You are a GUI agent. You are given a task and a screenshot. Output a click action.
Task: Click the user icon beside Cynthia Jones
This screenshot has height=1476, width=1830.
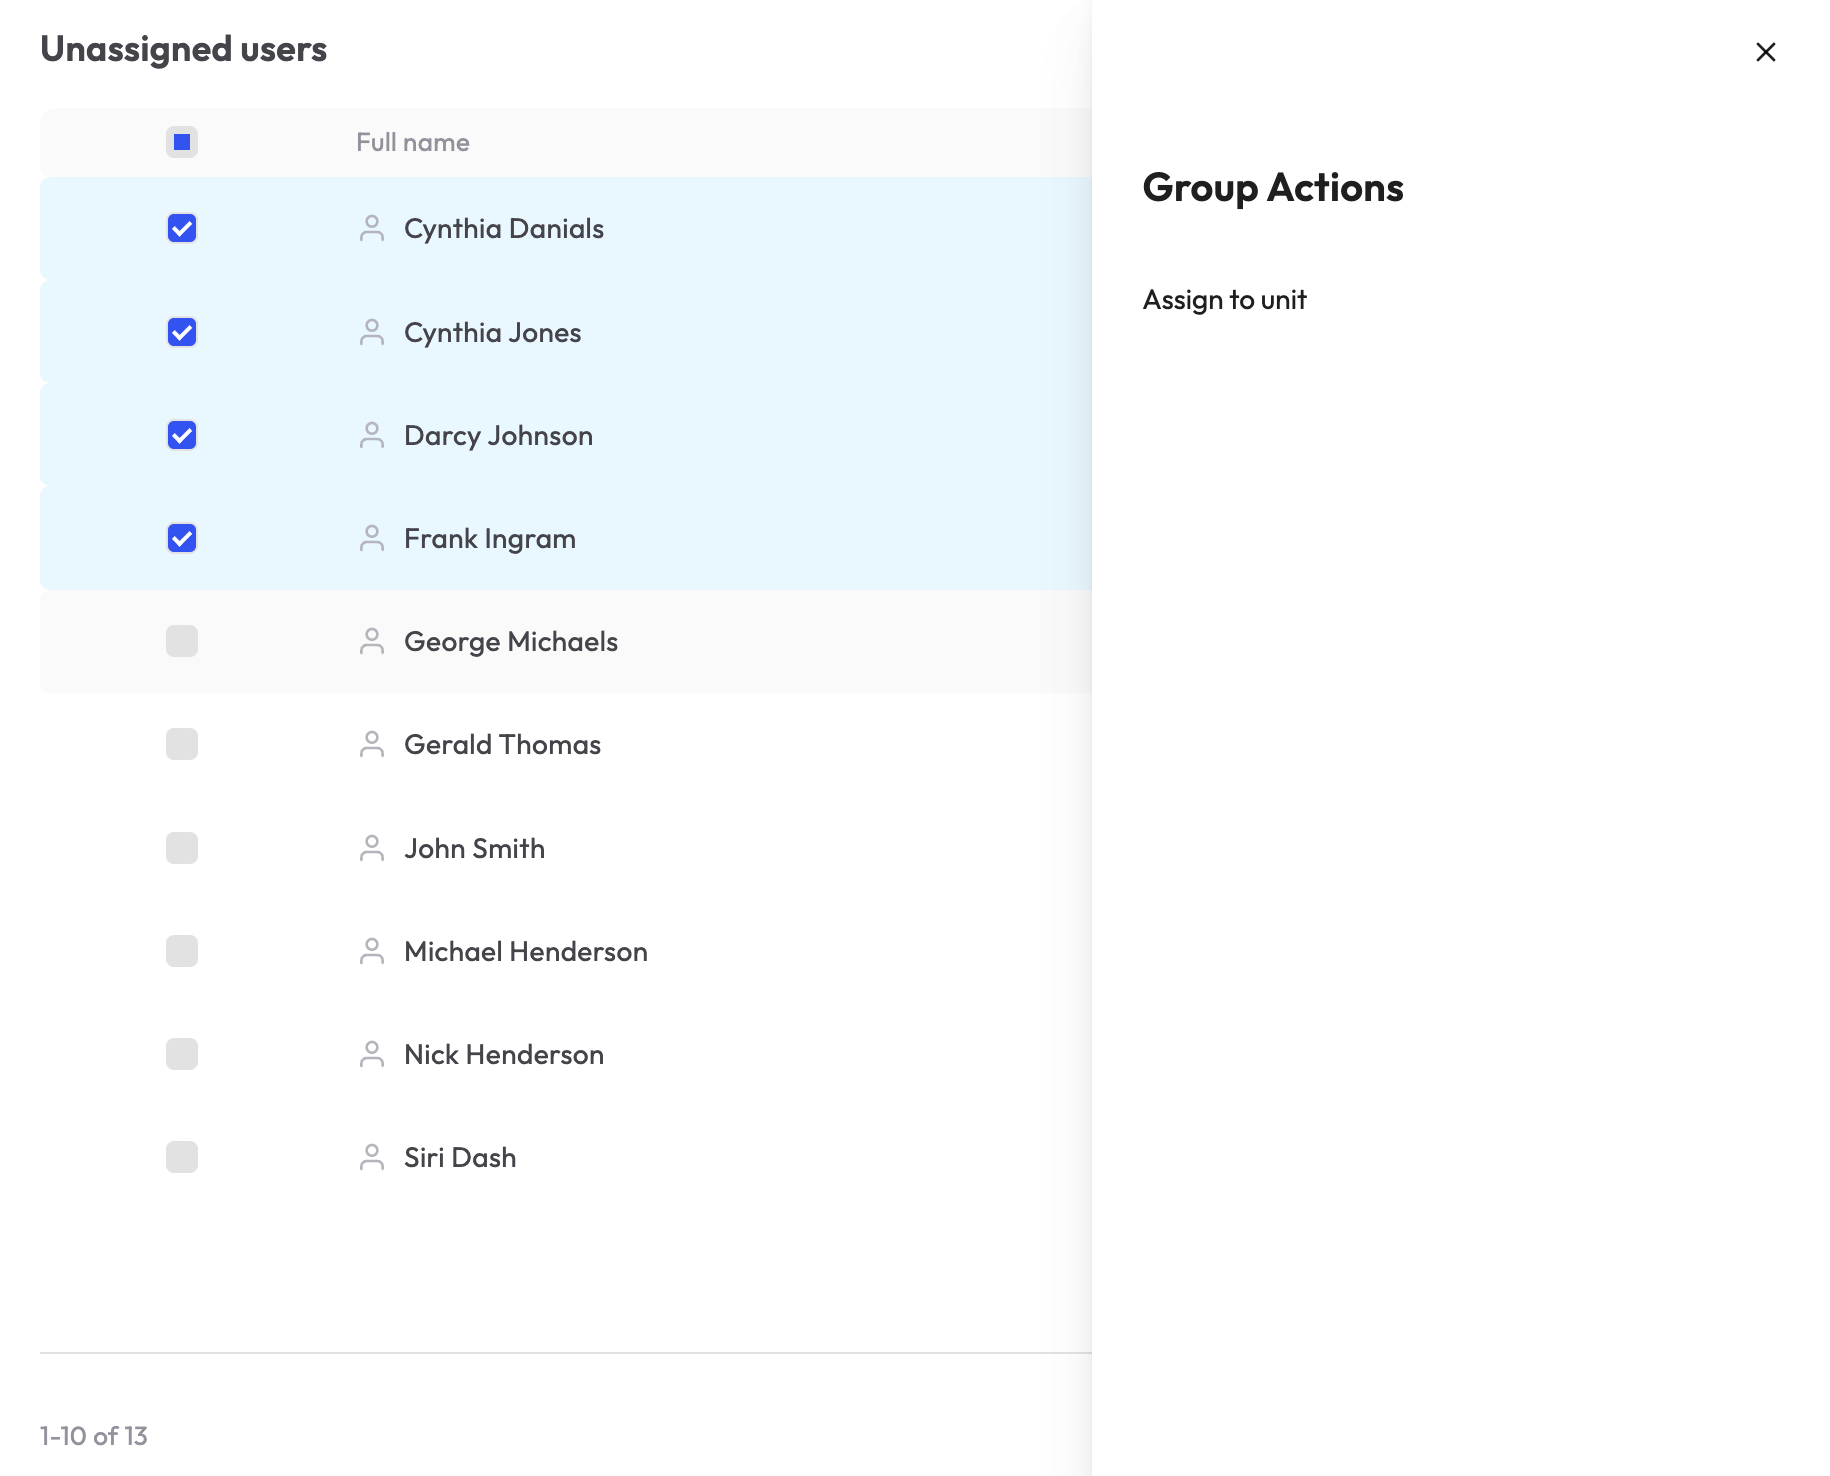pos(372,332)
